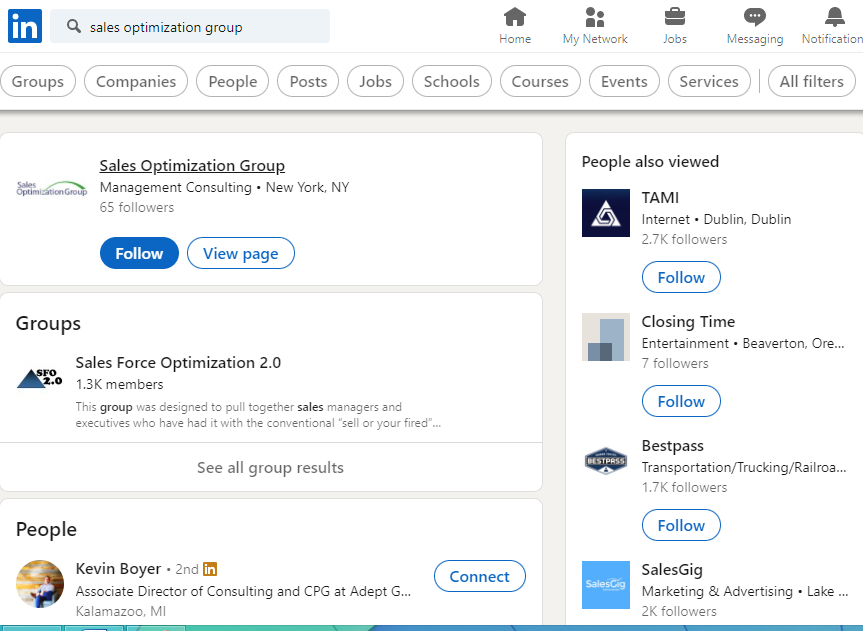Open the All filters button
Viewport: 863px width, 631px height.
coord(811,81)
